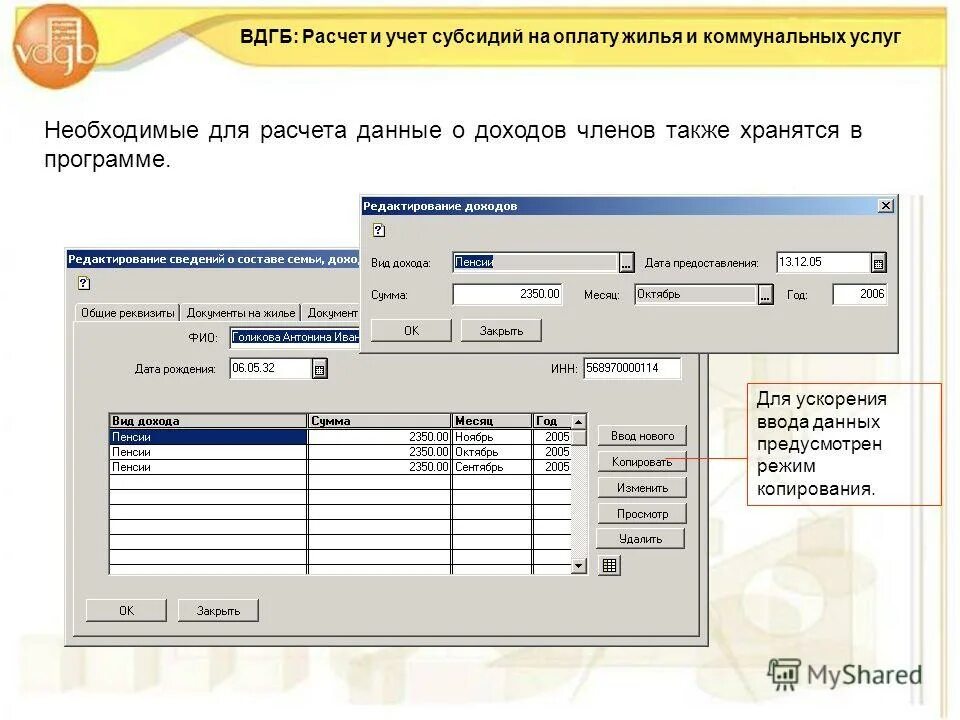This screenshot has height=720, width=960.
Task: Click ФИО field with Голикова Антонина
Action: 295,337
